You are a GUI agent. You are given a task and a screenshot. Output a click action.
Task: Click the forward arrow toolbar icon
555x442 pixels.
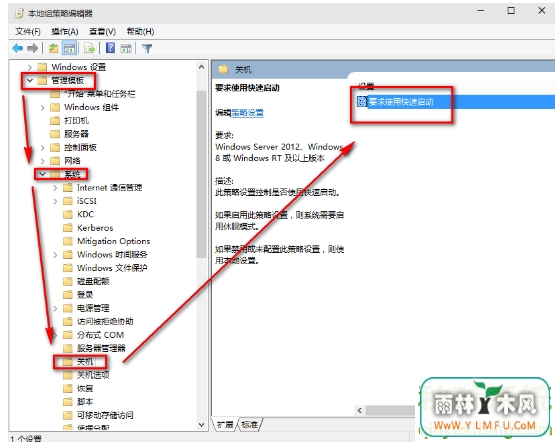pyautogui.click(x=33, y=48)
